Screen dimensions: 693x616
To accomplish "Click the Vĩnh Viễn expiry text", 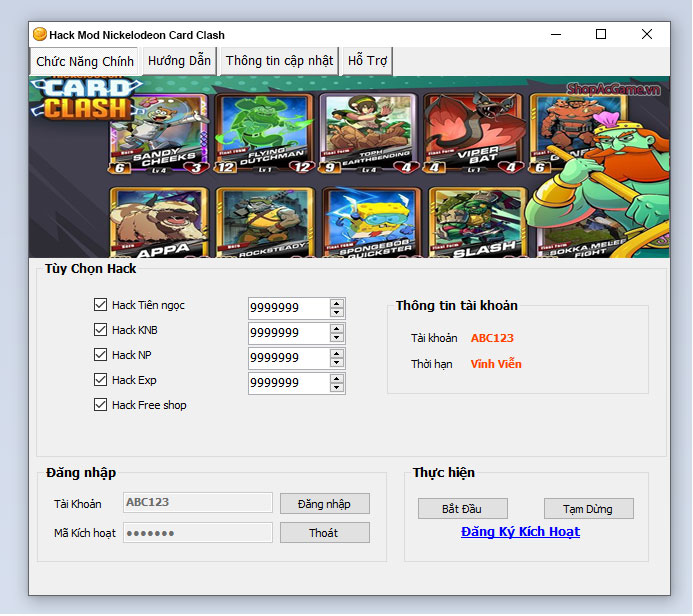I will [x=496, y=364].
